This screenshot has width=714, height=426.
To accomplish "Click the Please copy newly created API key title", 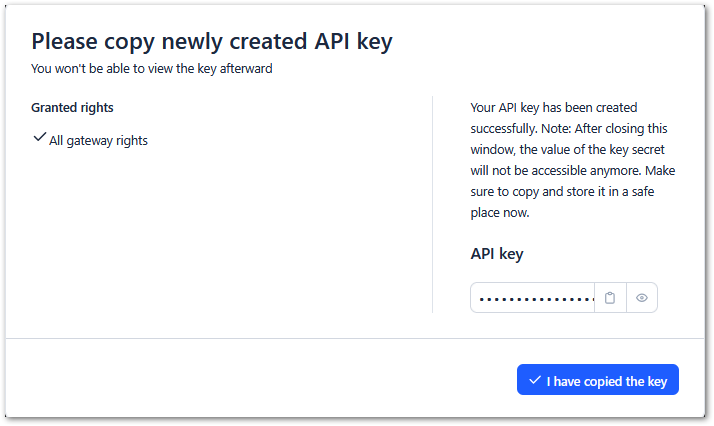I will tap(212, 42).
